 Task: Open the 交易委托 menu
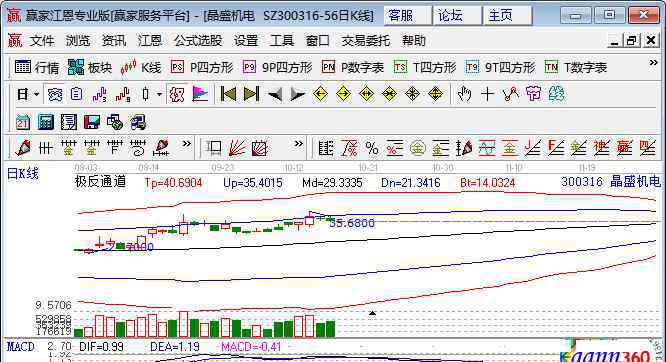pyautogui.click(x=366, y=41)
